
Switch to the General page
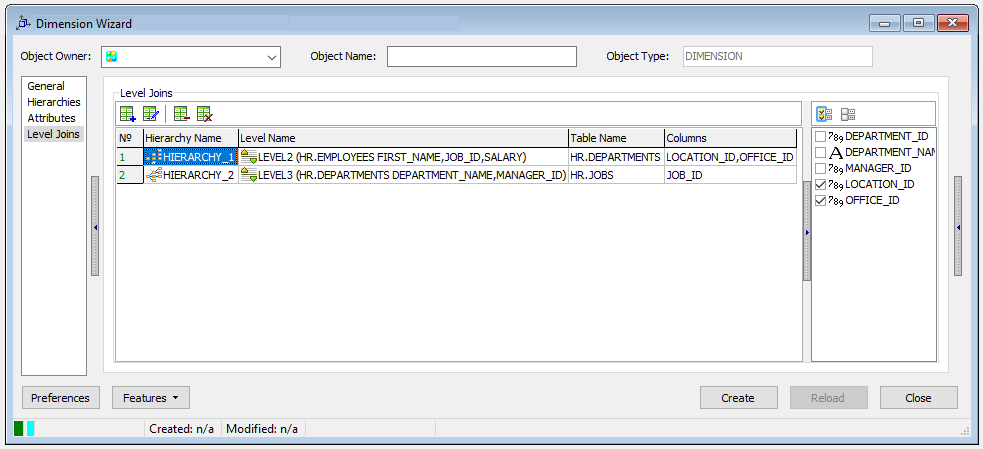(46, 86)
